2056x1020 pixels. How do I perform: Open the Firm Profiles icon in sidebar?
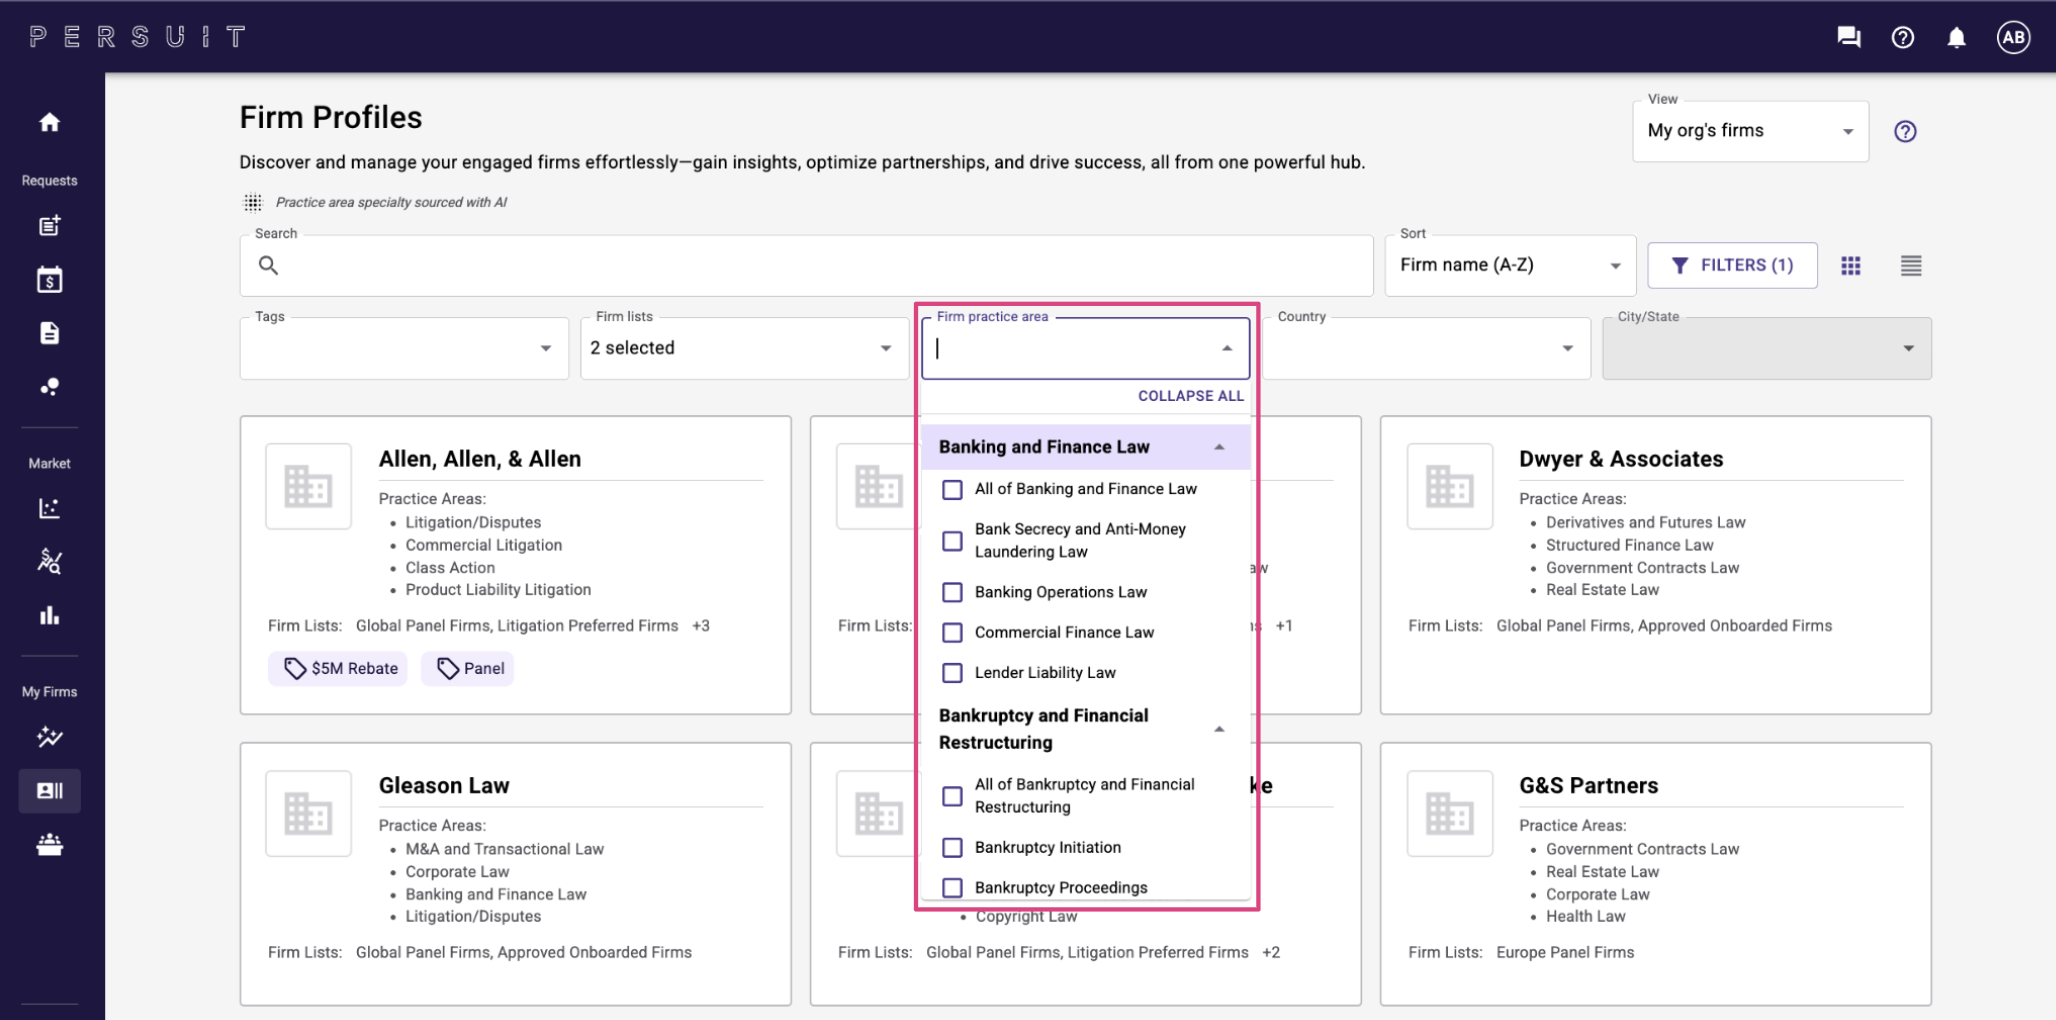point(49,791)
